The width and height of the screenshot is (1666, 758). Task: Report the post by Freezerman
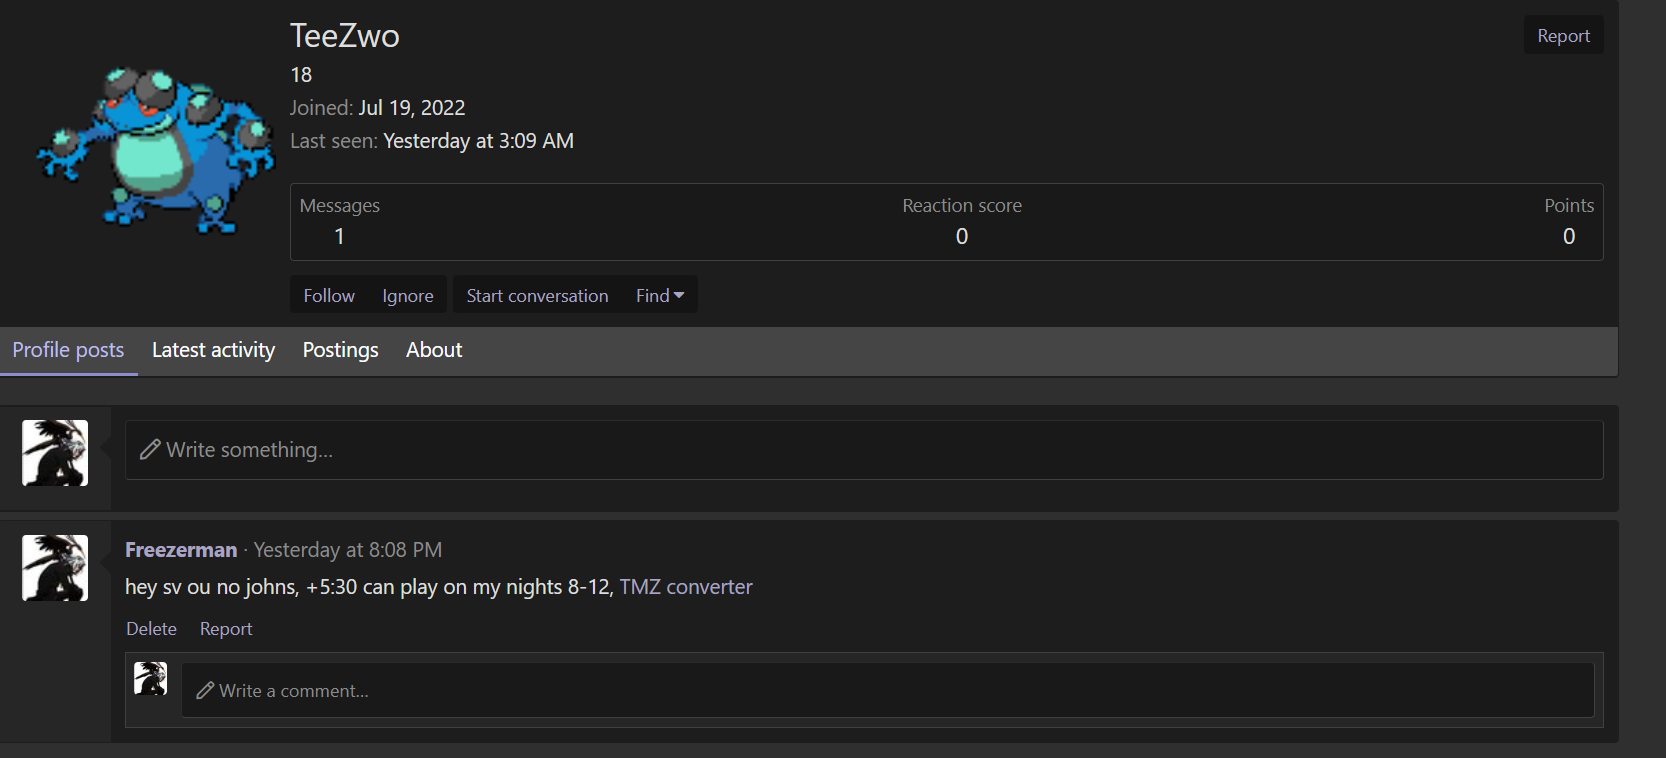pyautogui.click(x=226, y=629)
